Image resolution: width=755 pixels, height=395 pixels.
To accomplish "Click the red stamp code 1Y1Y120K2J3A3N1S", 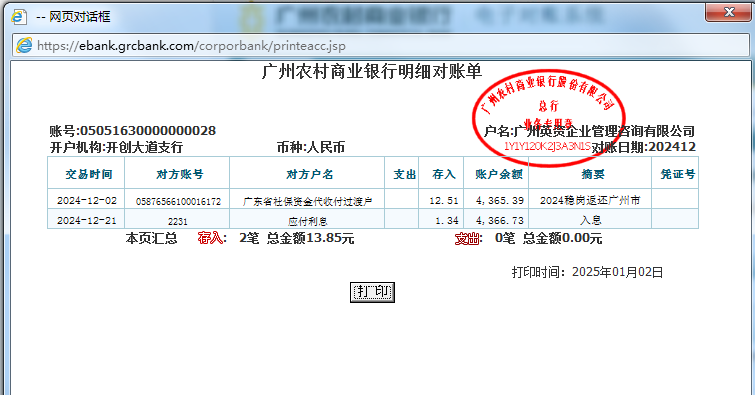I will pyautogui.click(x=547, y=146).
